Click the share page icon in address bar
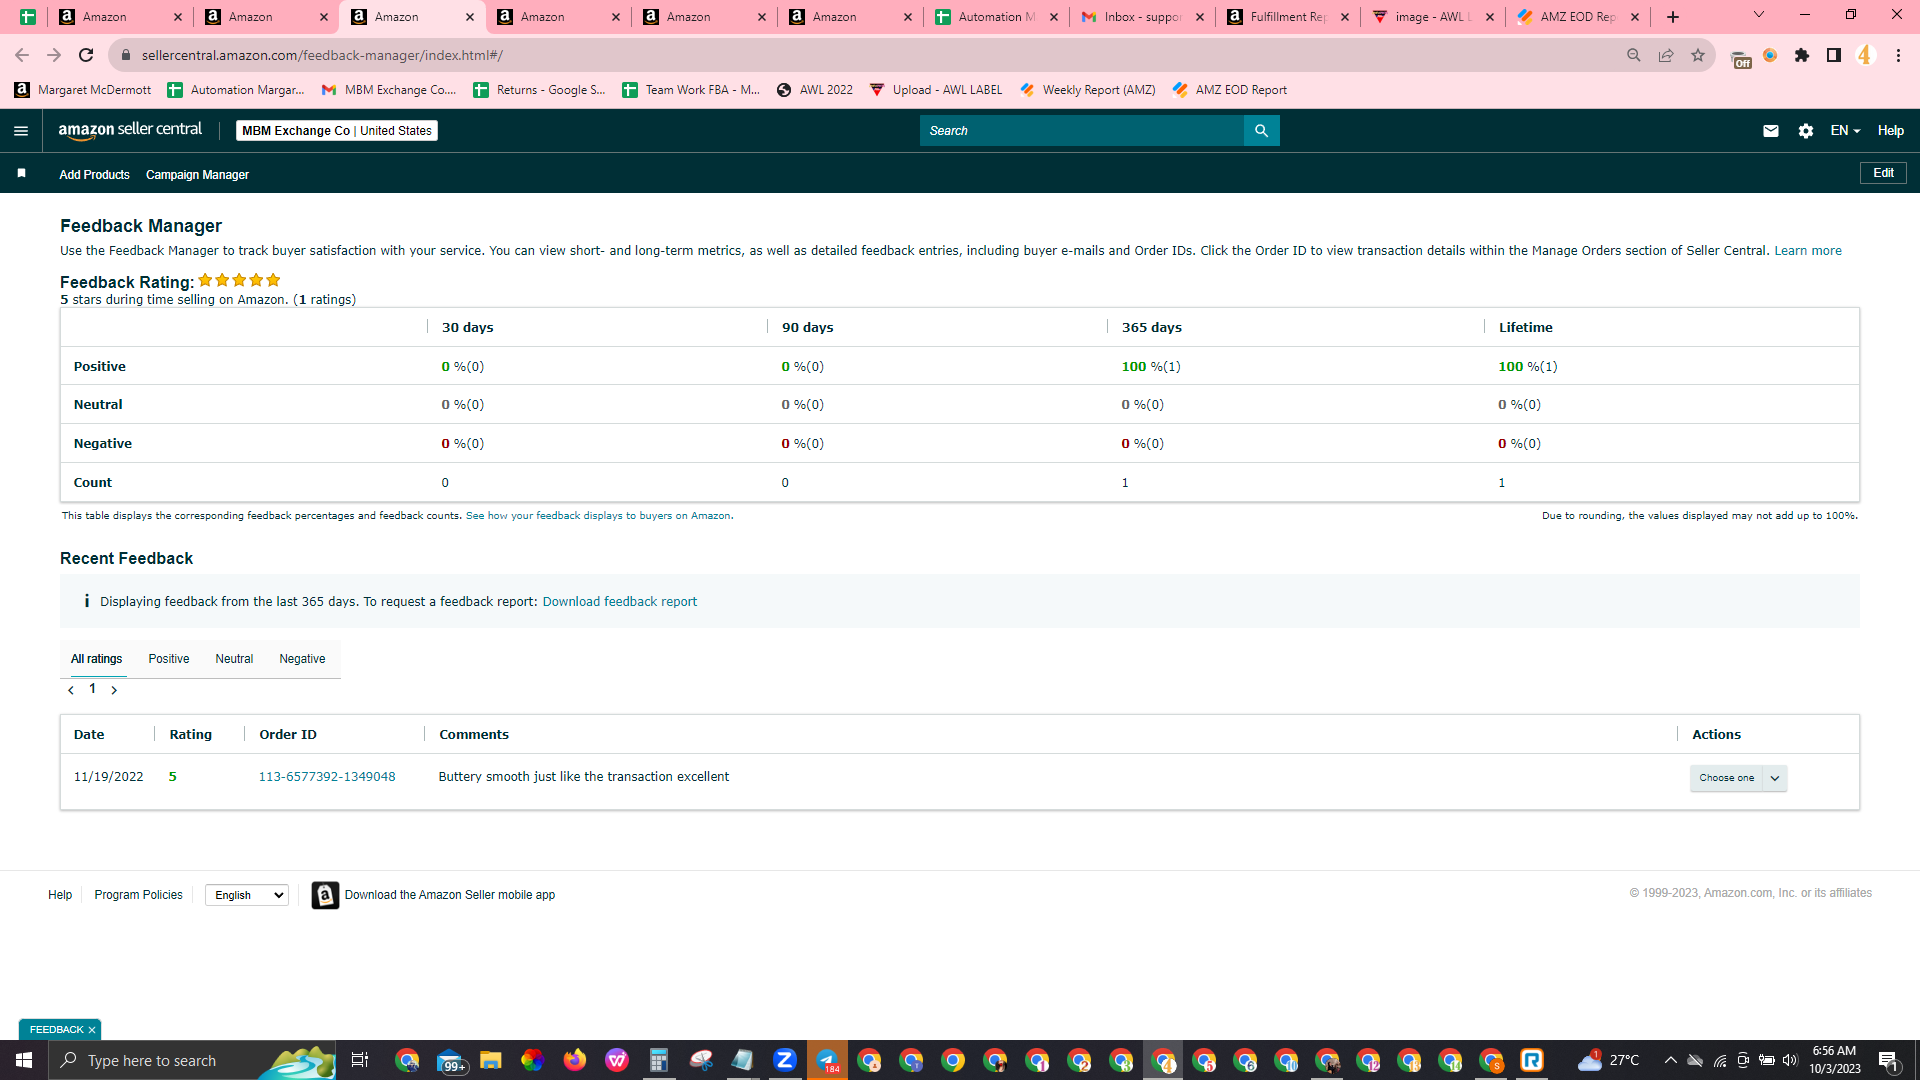The image size is (1920, 1080). coord(1665,55)
